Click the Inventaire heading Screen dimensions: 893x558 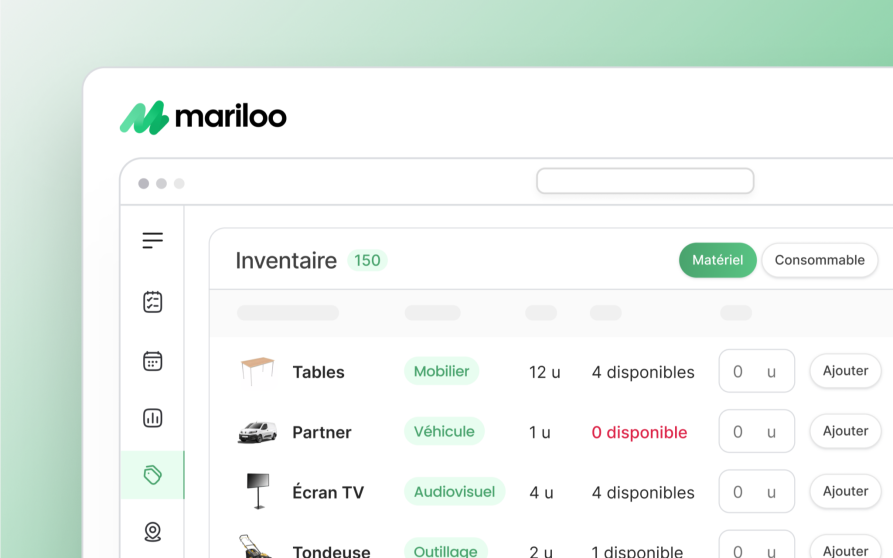286,261
